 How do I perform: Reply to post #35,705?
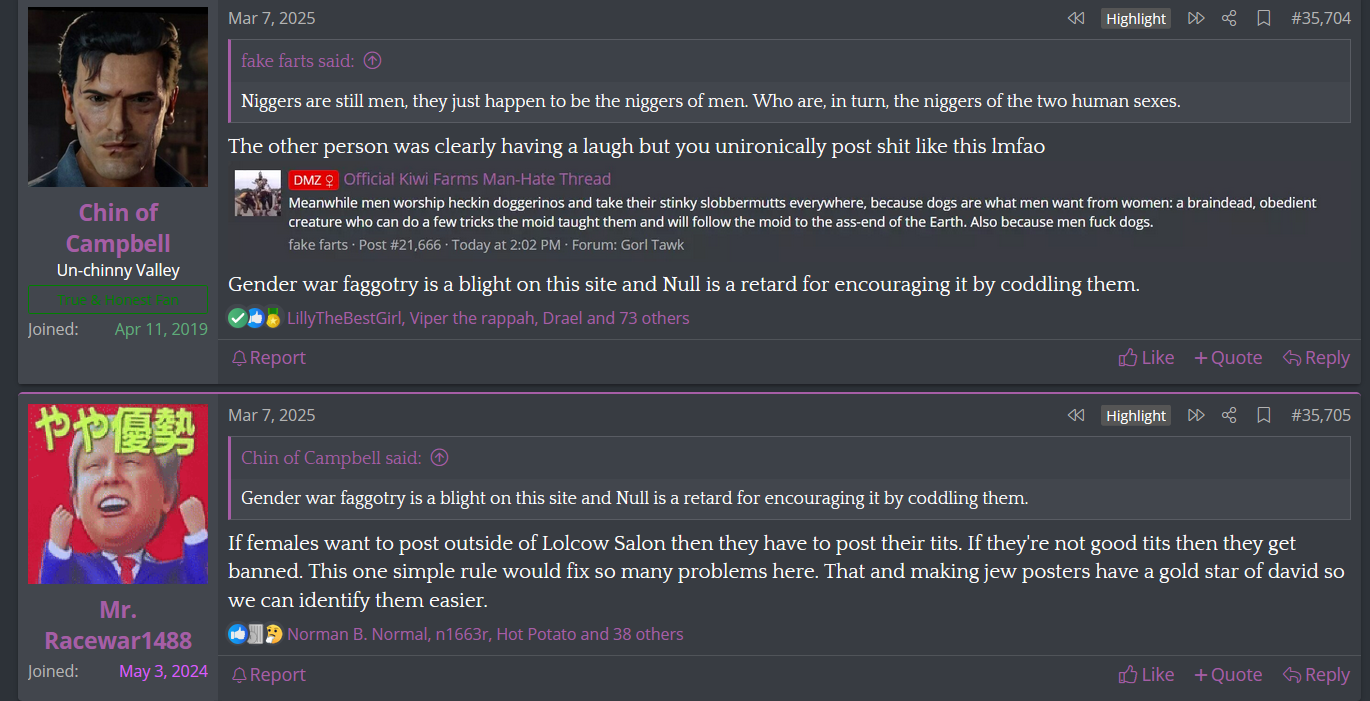(x=1316, y=675)
